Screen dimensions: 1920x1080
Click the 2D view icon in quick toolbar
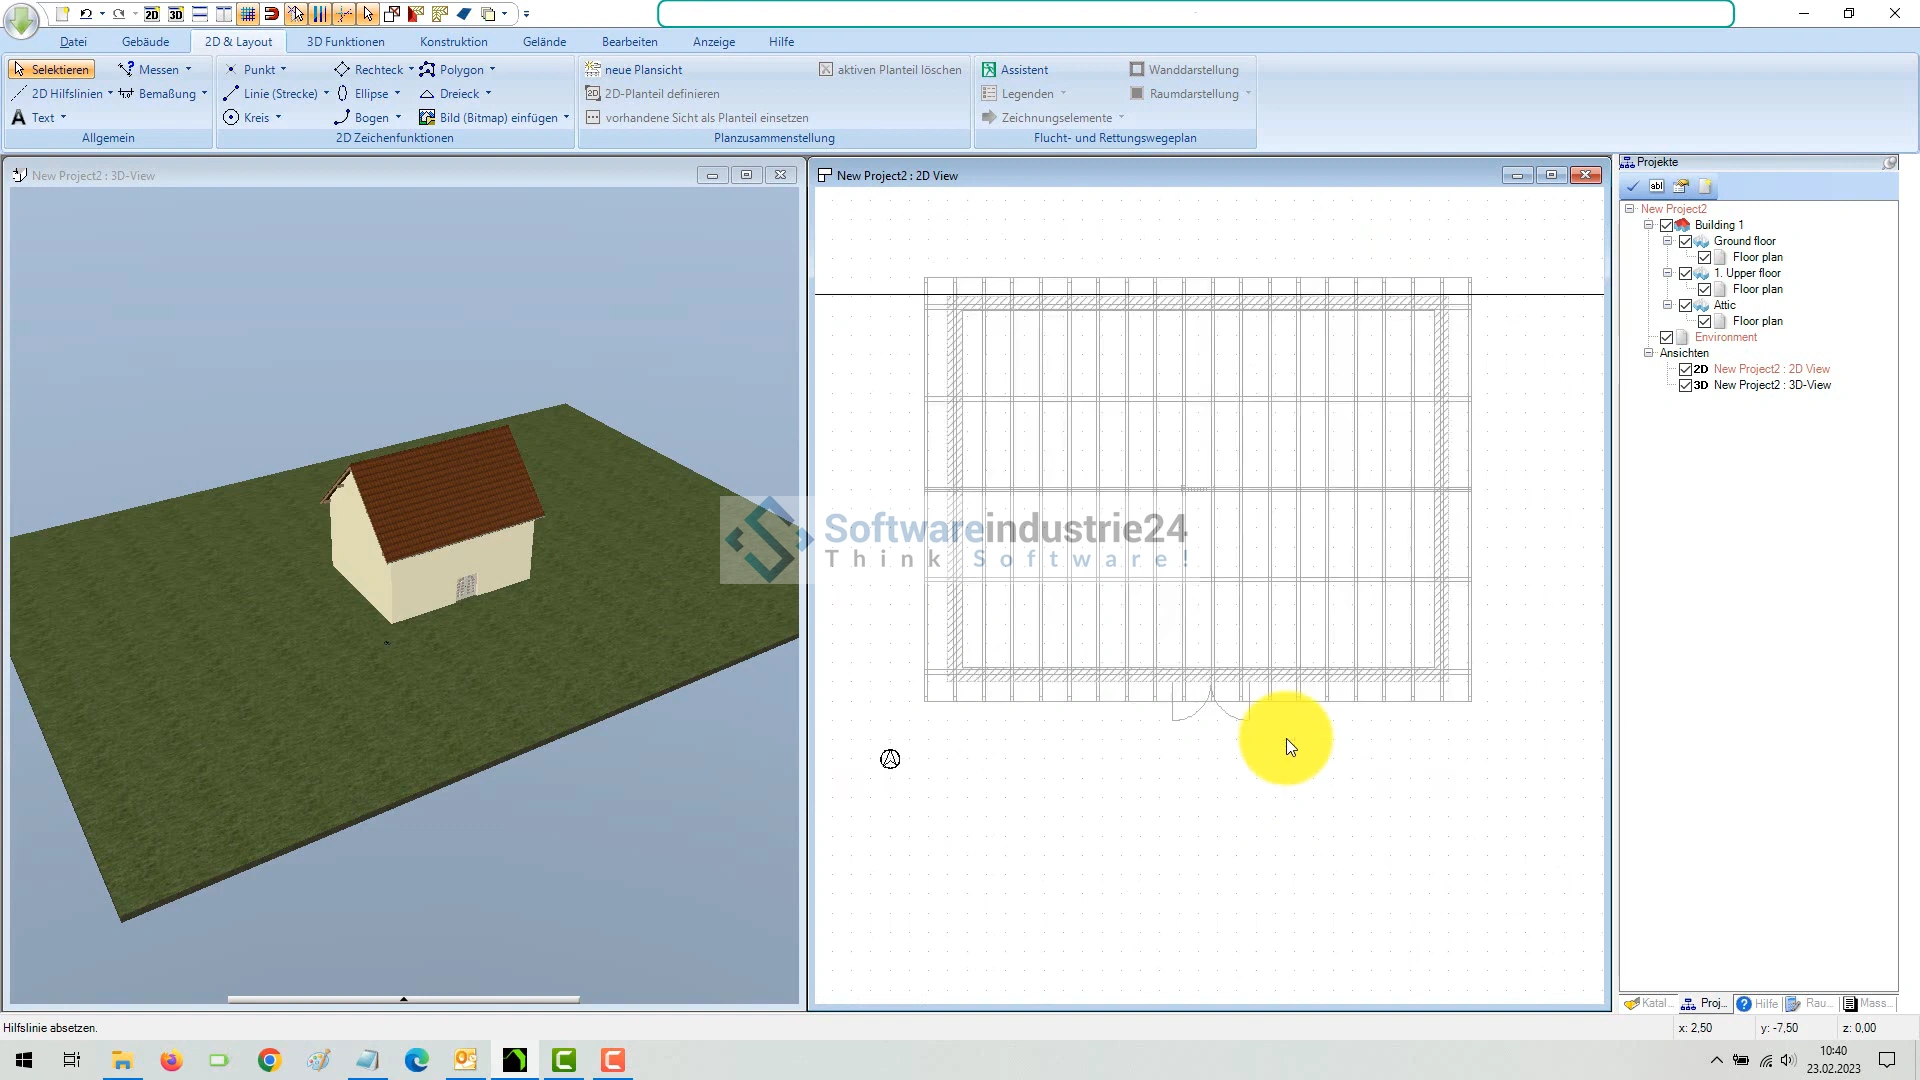click(x=151, y=14)
